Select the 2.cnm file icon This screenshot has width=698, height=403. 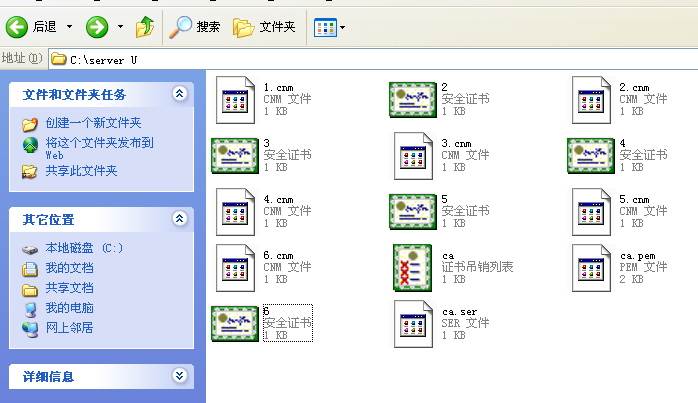click(592, 100)
